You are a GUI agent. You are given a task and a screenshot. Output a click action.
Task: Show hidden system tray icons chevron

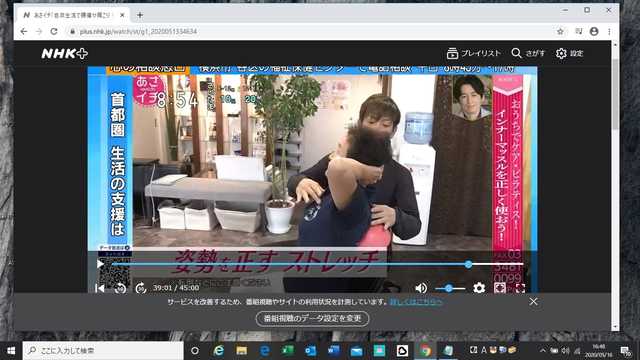click(x=542, y=350)
